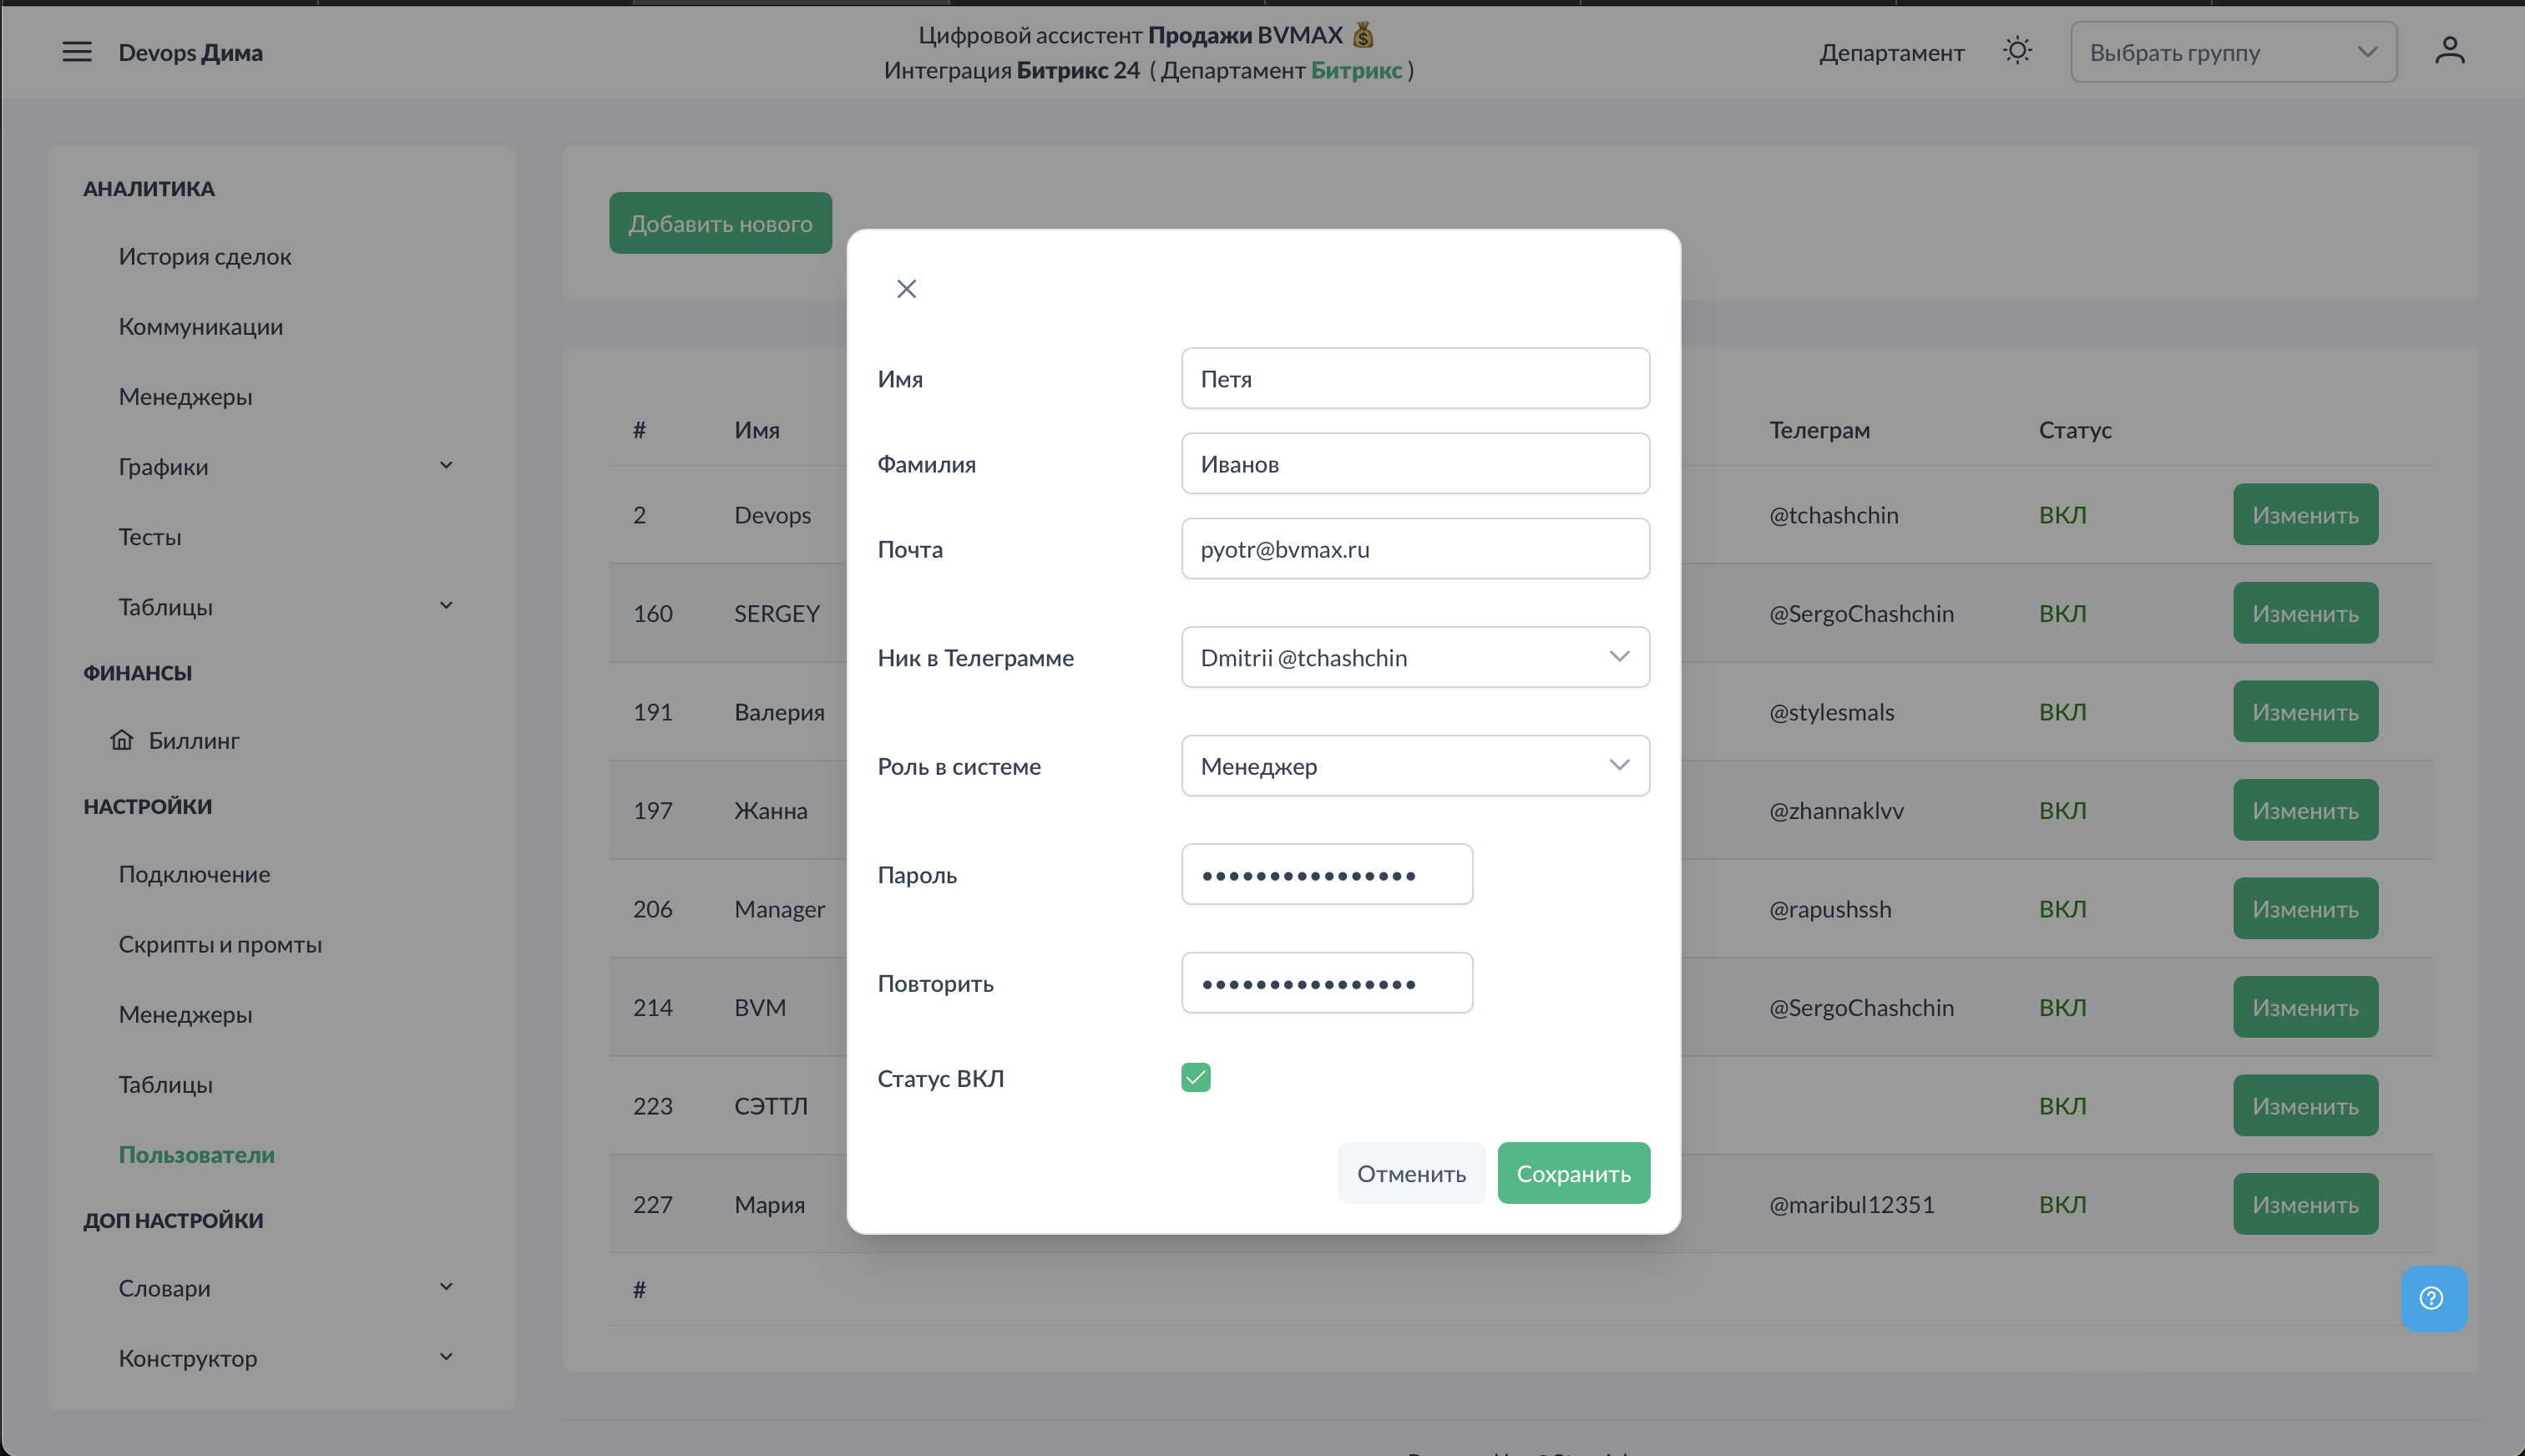Click the Почта email input field
2525x1456 pixels.
point(1414,549)
